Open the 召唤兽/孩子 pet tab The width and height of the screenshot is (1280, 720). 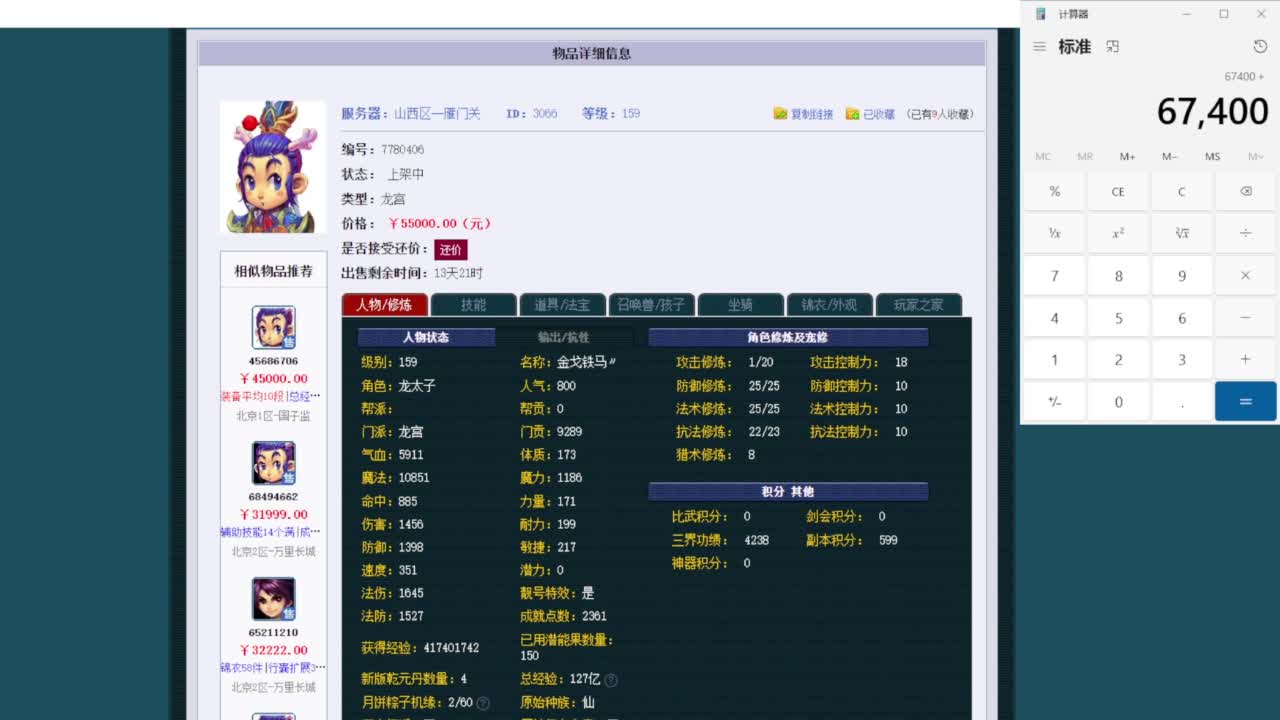652,305
